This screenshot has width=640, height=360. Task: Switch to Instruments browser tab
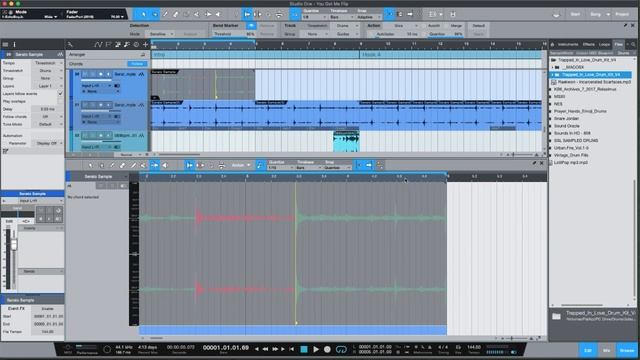(x=568, y=44)
